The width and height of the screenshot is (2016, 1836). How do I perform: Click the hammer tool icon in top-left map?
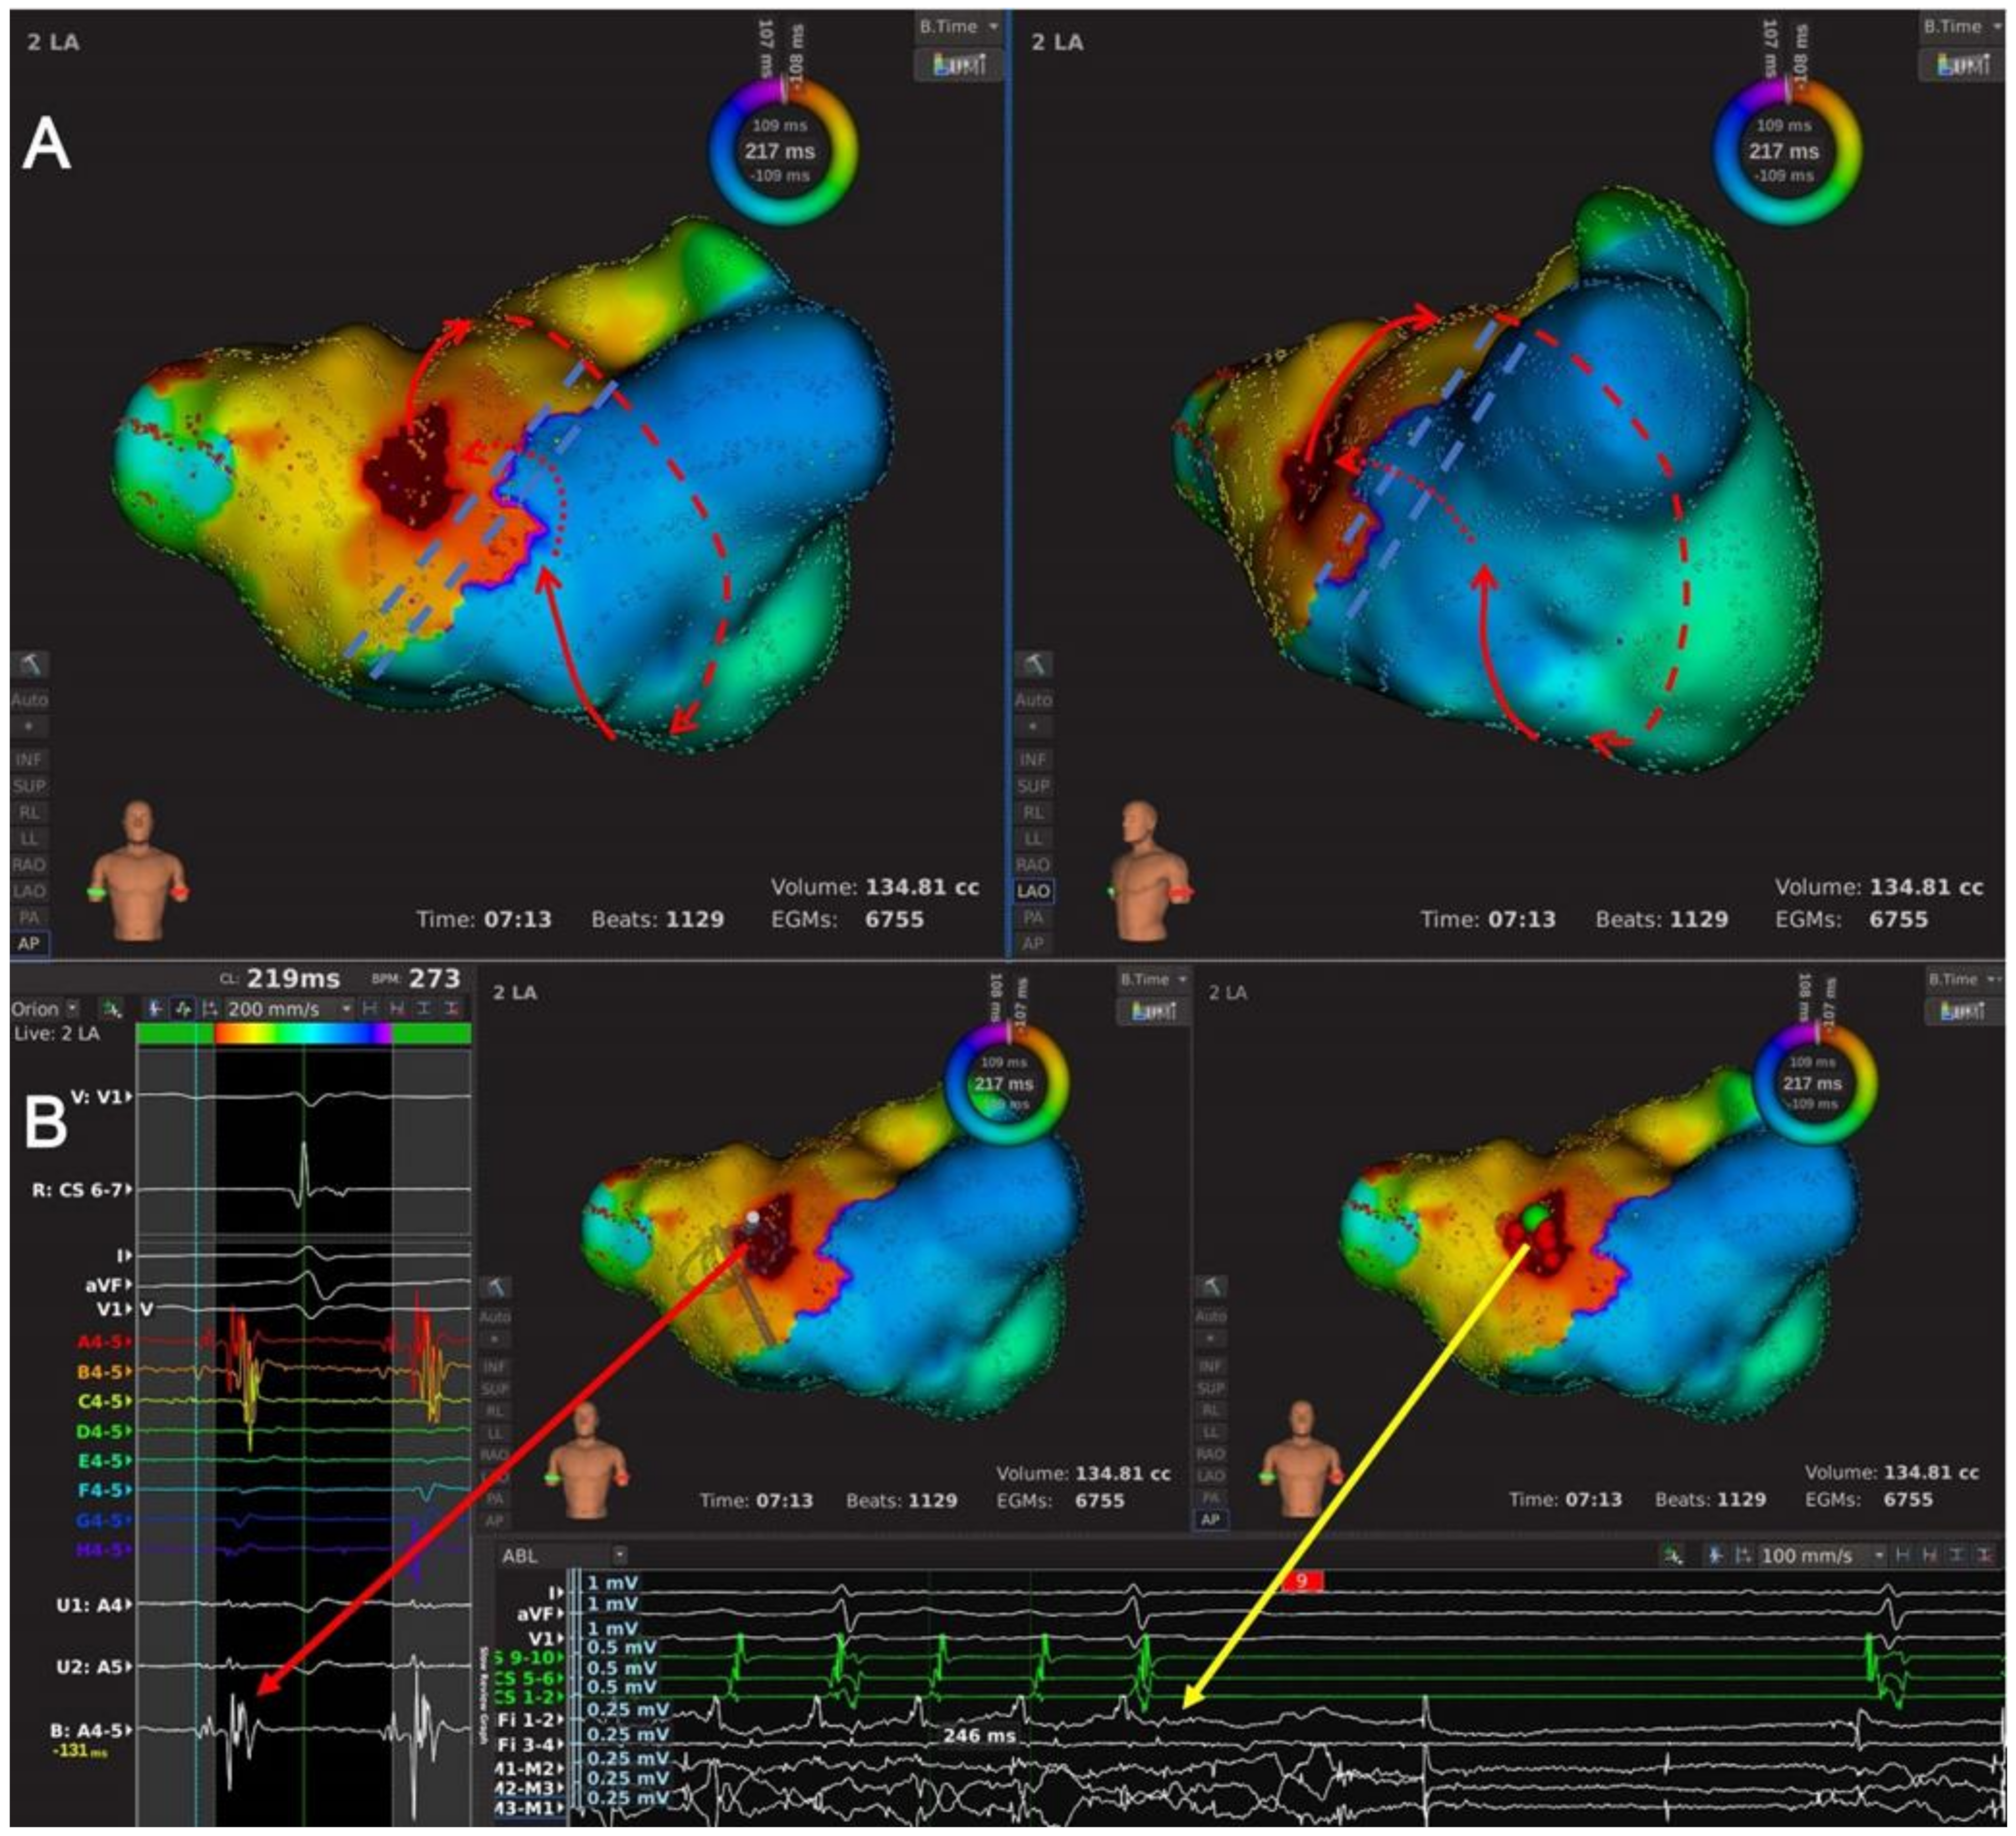(30, 664)
